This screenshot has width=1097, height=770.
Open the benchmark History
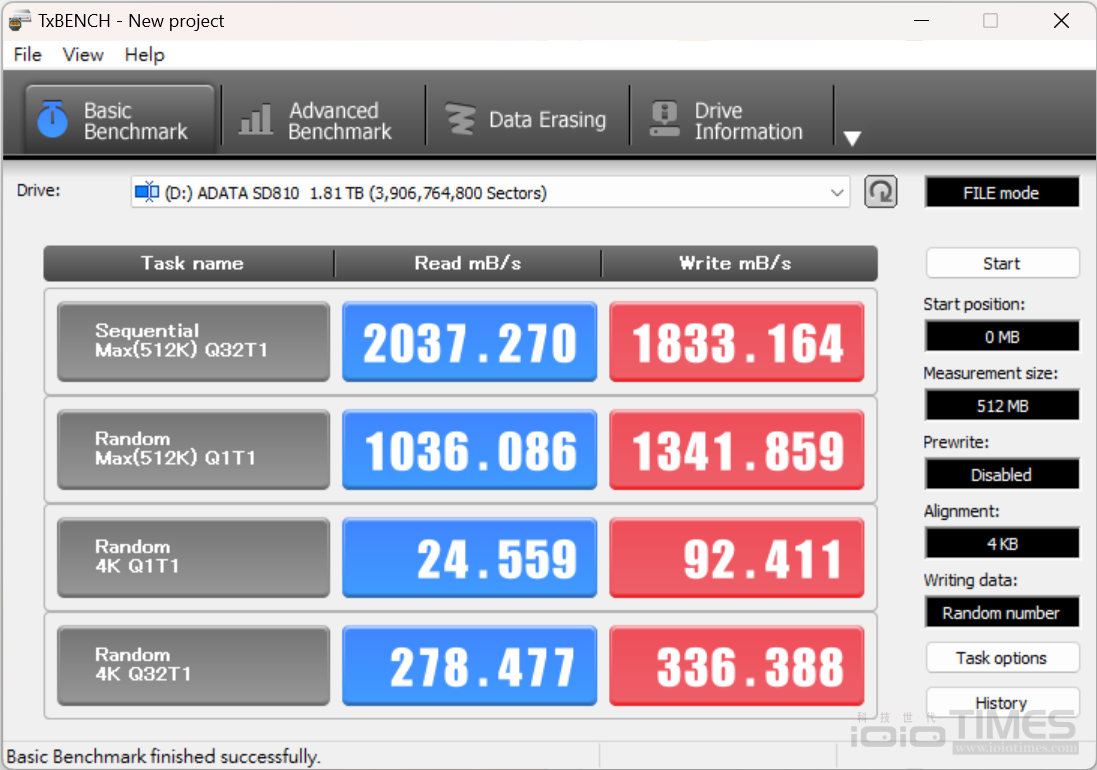coord(1001,703)
